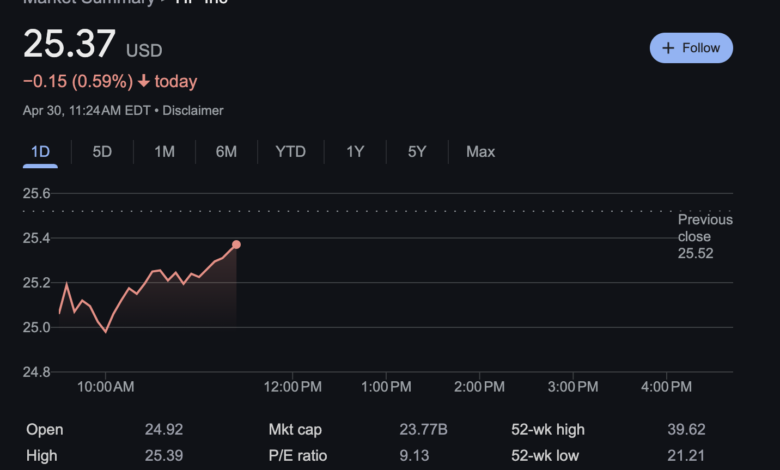The image size is (780, 470).
Task: Click the 4:00 PM axis label
Action: click(x=666, y=386)
